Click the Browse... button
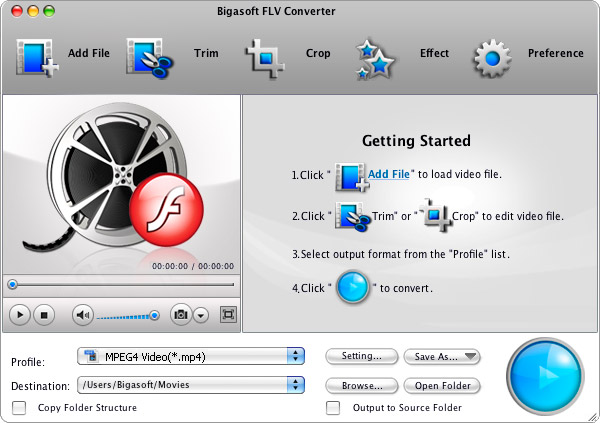The image size is (600, 423). [x=362, y=386]
